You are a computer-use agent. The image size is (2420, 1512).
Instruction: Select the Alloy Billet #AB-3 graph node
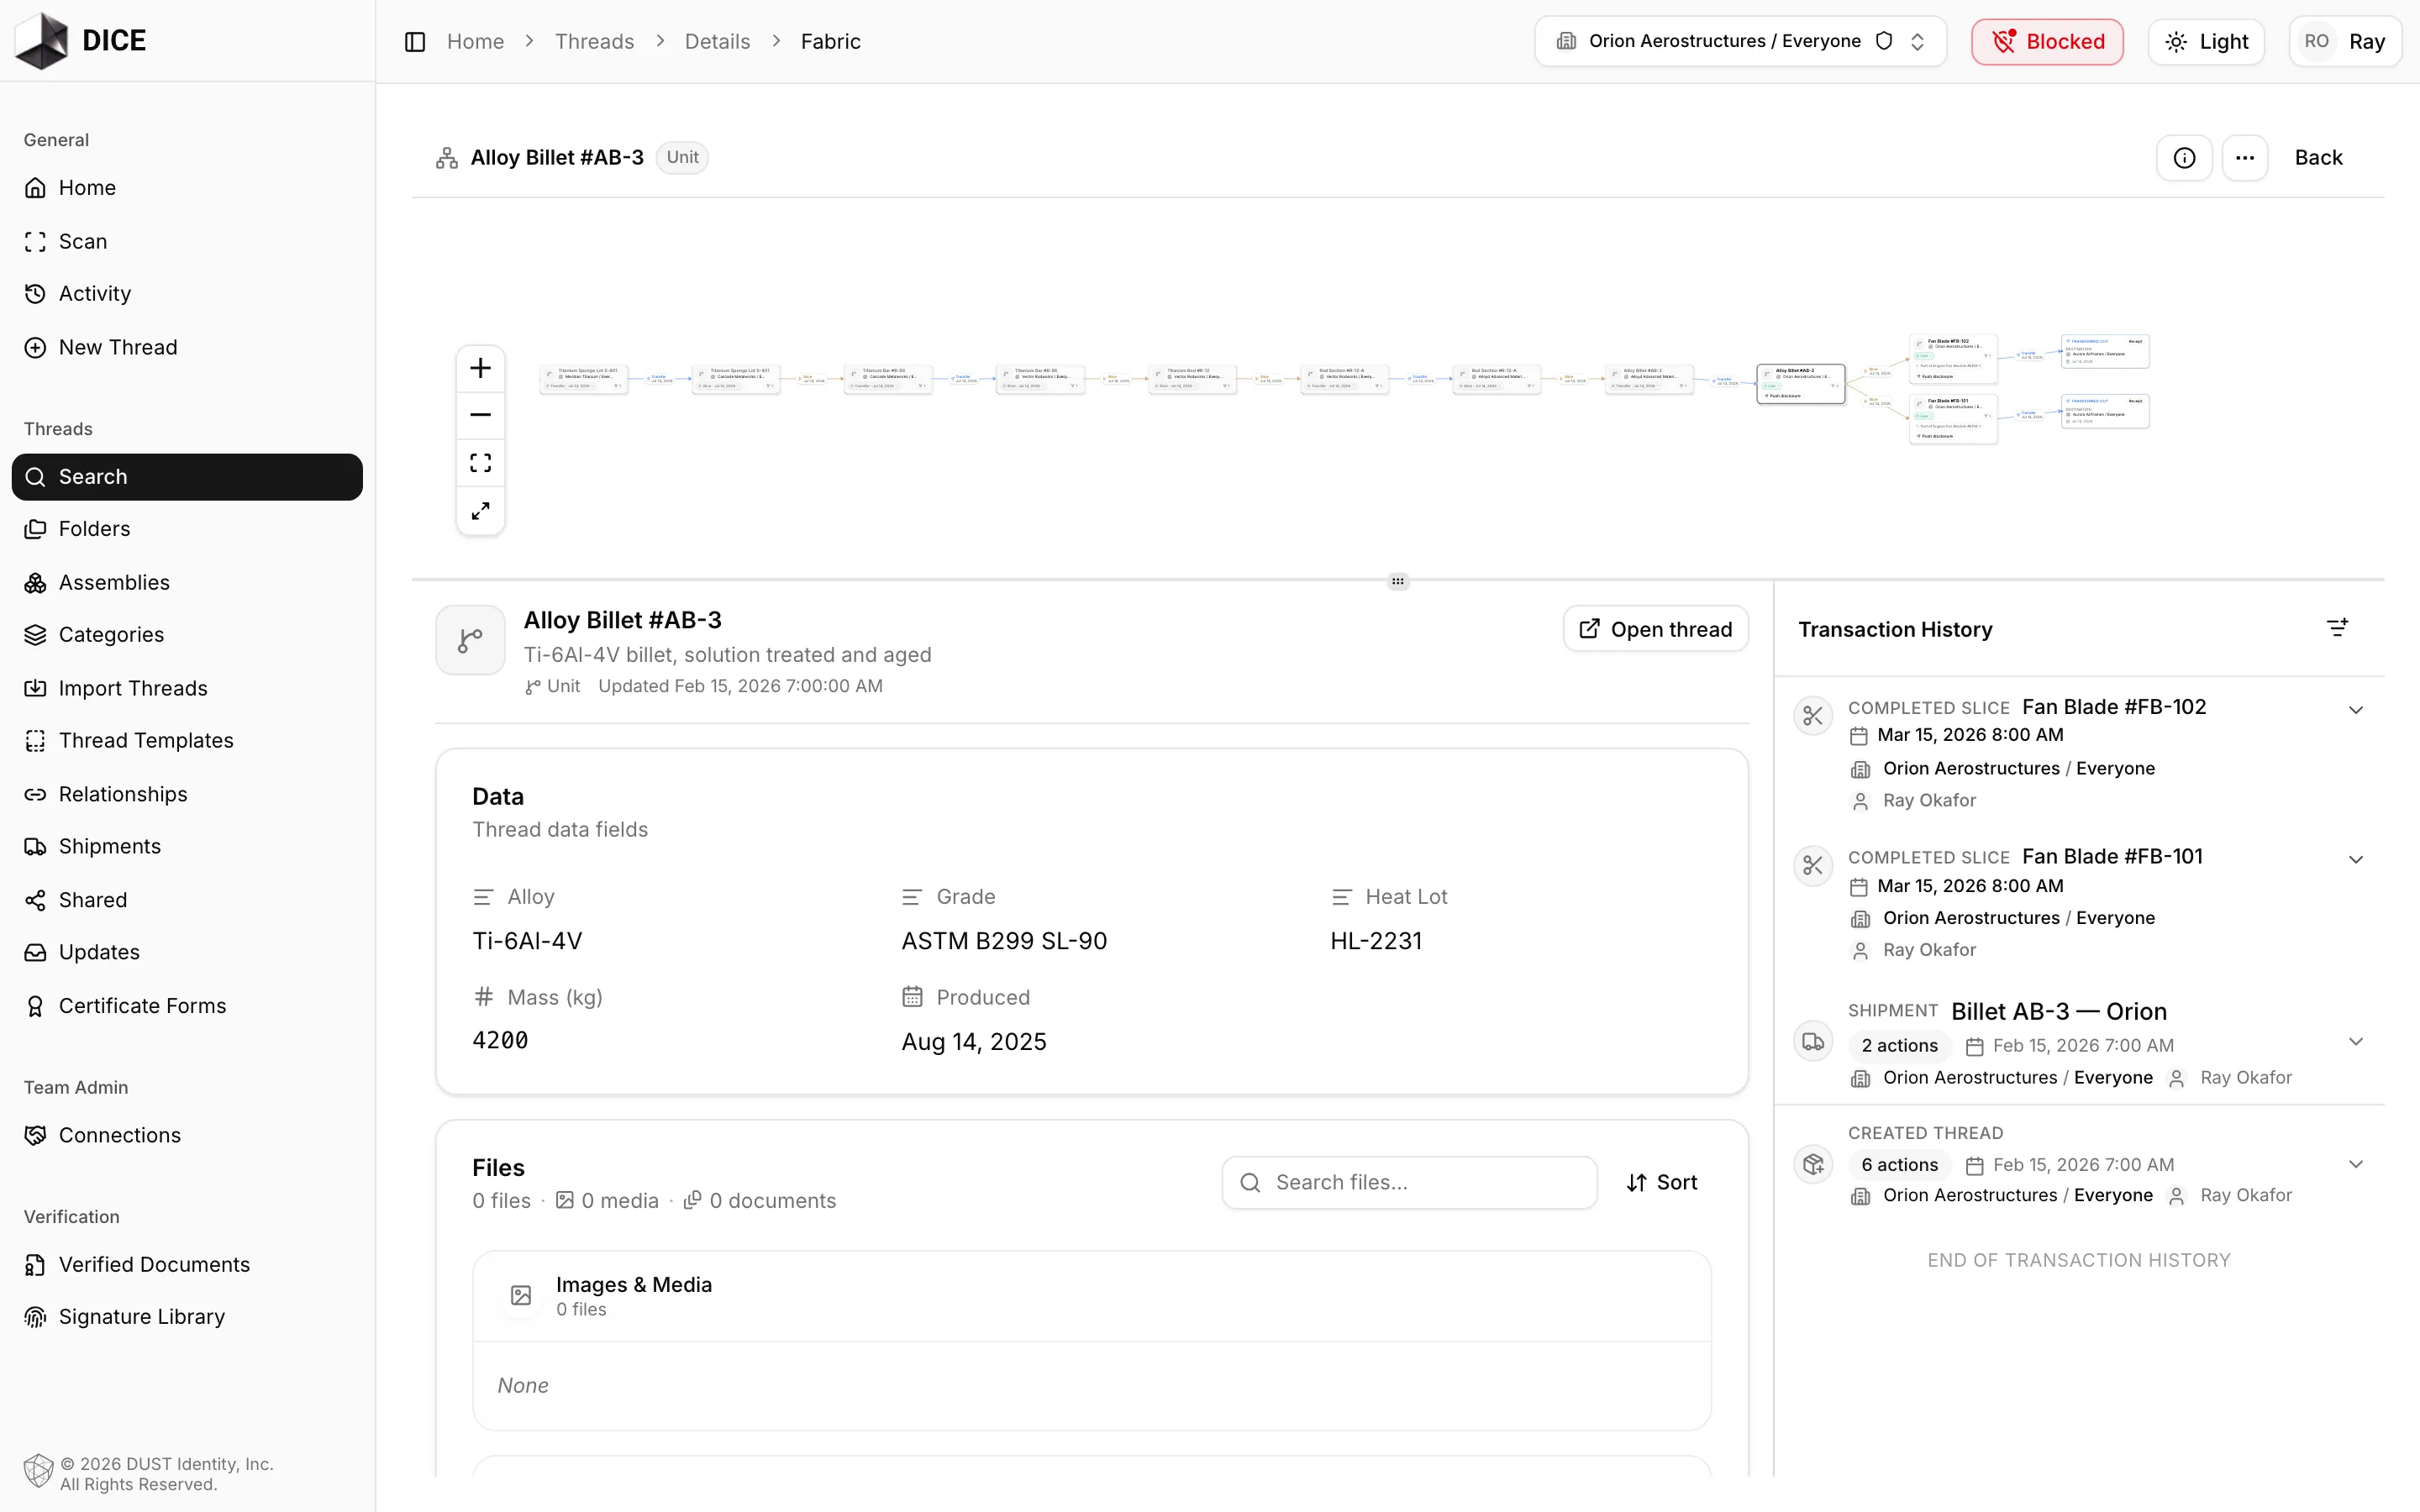pyautogui.click(x=1801, y=384)
